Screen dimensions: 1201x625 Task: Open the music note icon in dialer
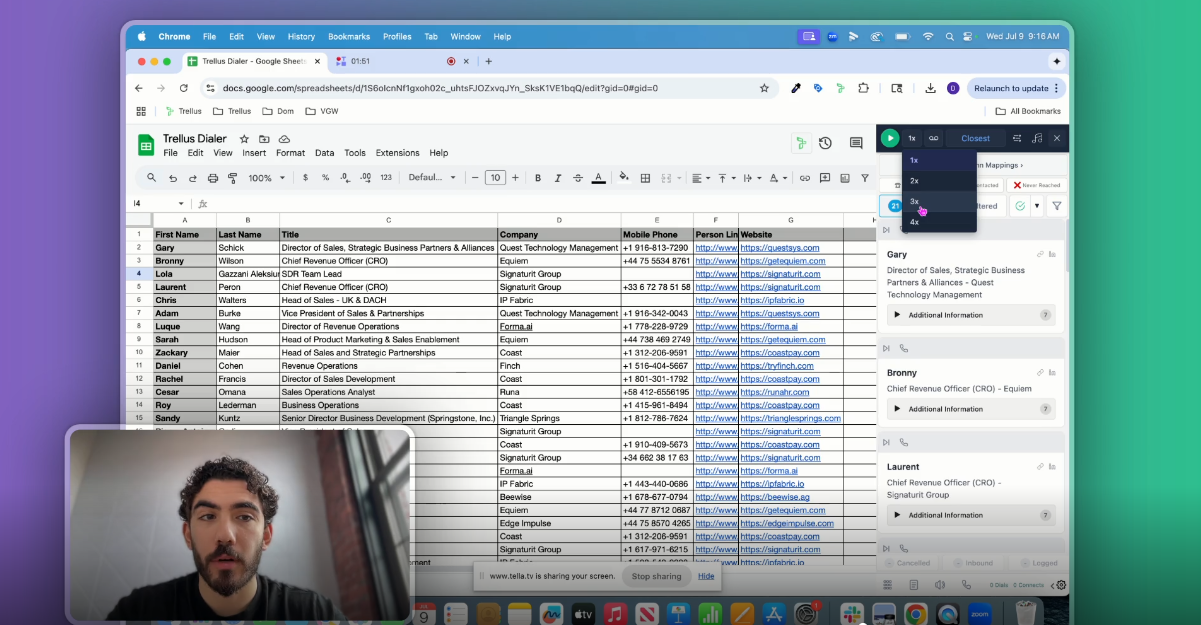pyautogui.click(x=1037, y=138)
